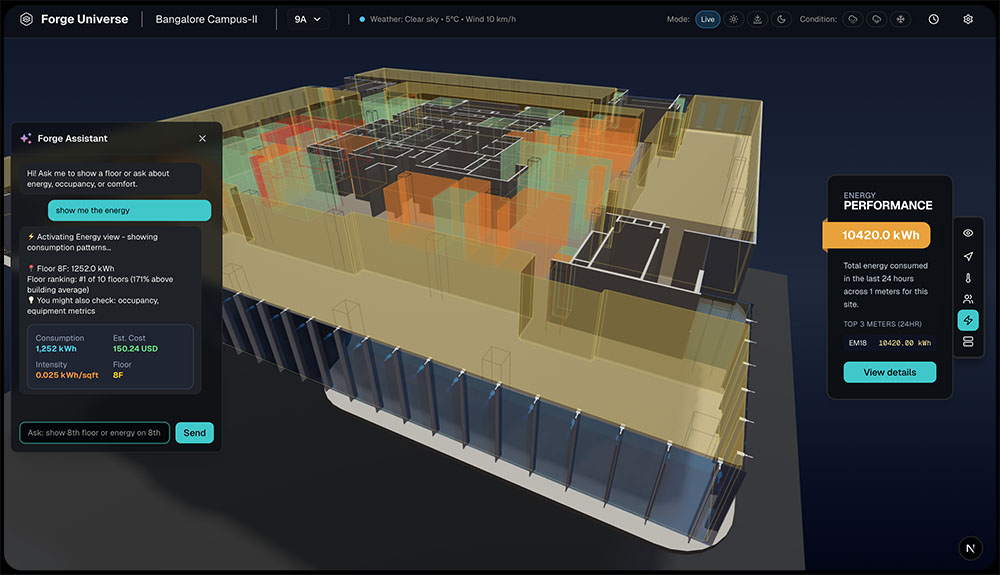
Task: Enable Live mode toggle
Action: [708, 19]
